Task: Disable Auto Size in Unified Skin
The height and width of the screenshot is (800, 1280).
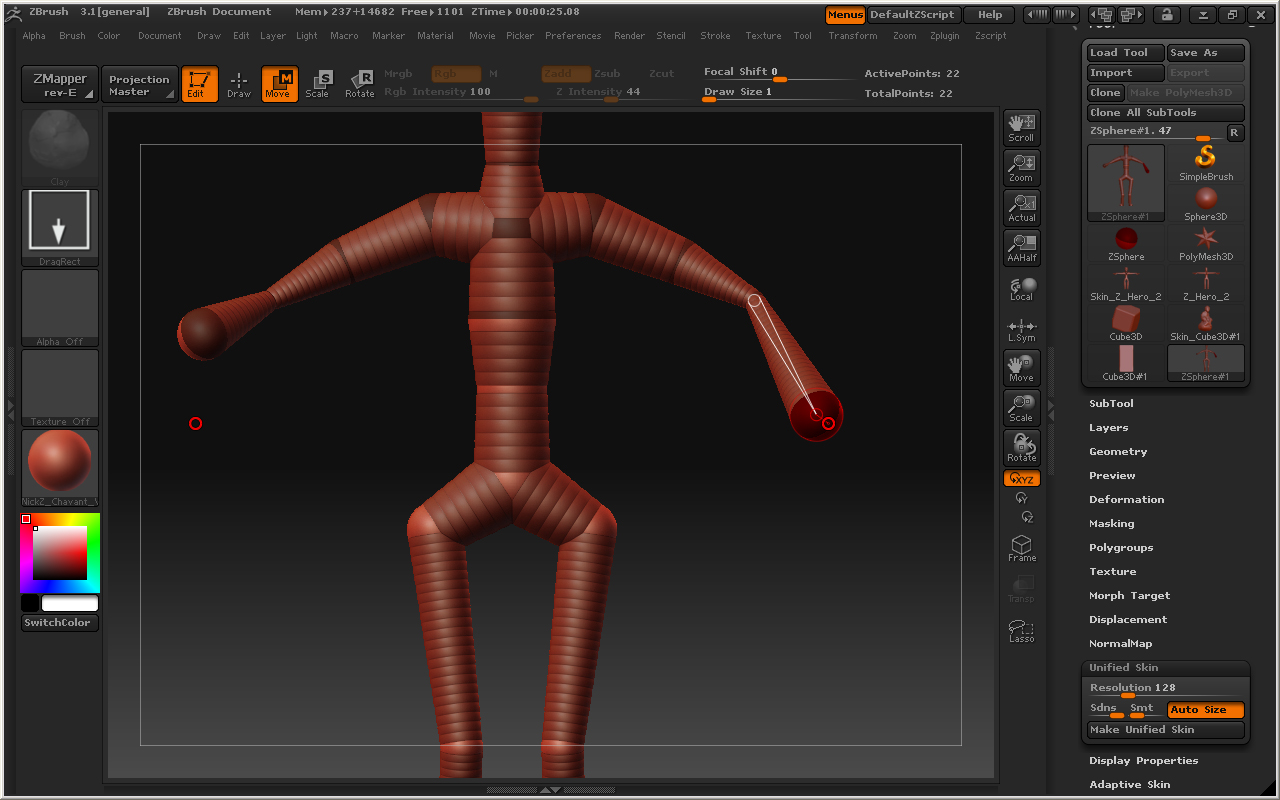Action: [1205, 710]
